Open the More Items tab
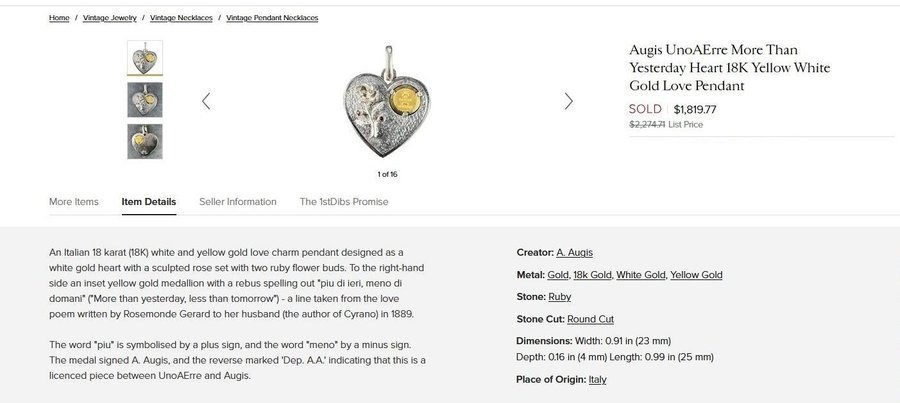This screenshot has height=403, width=900. pyautogui.click(x=74, y=202)
